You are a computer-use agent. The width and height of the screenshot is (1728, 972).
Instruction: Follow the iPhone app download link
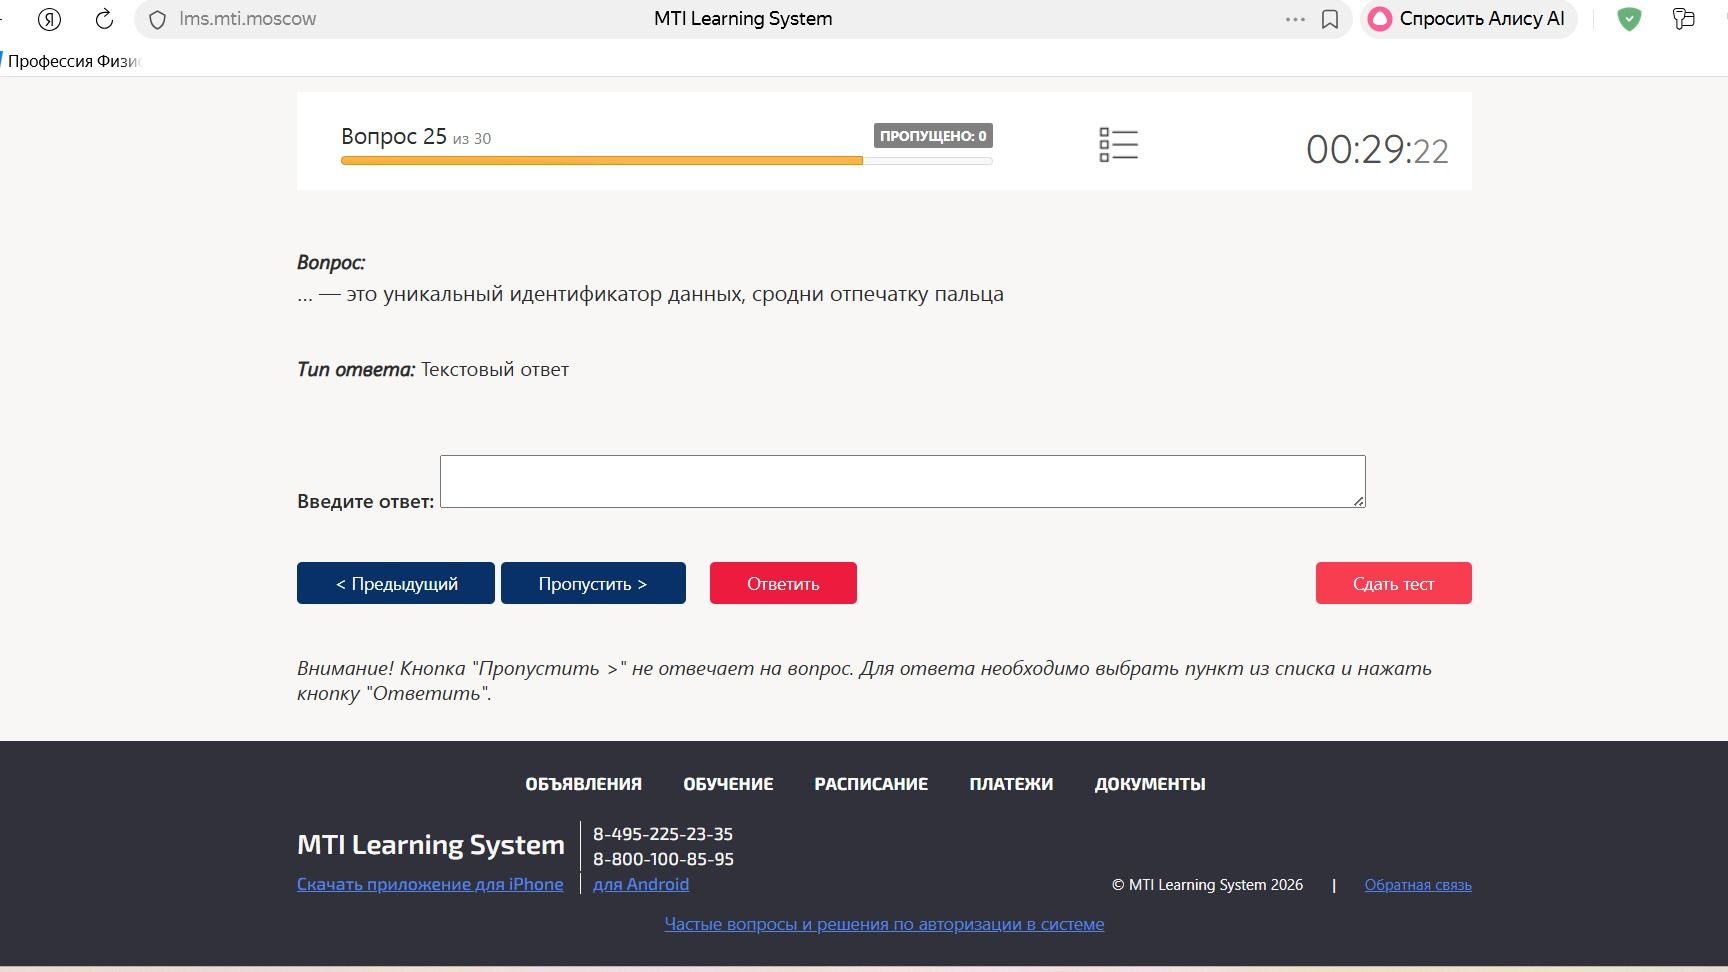tap(430, 884)
